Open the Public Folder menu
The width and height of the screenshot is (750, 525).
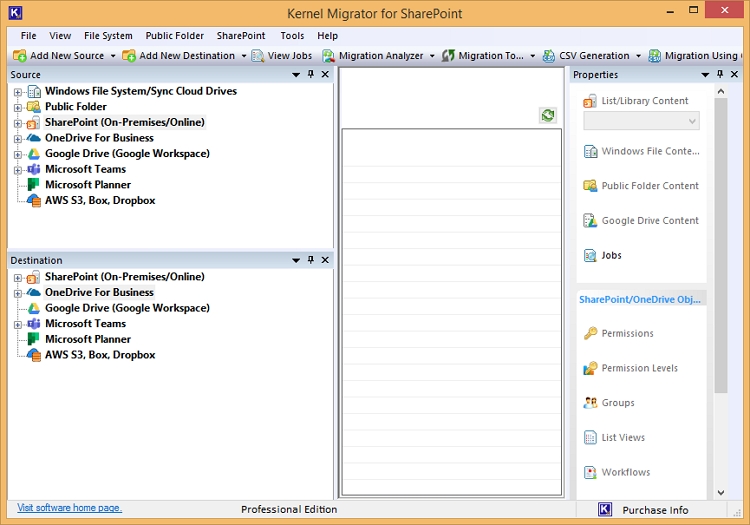point(175,35)
